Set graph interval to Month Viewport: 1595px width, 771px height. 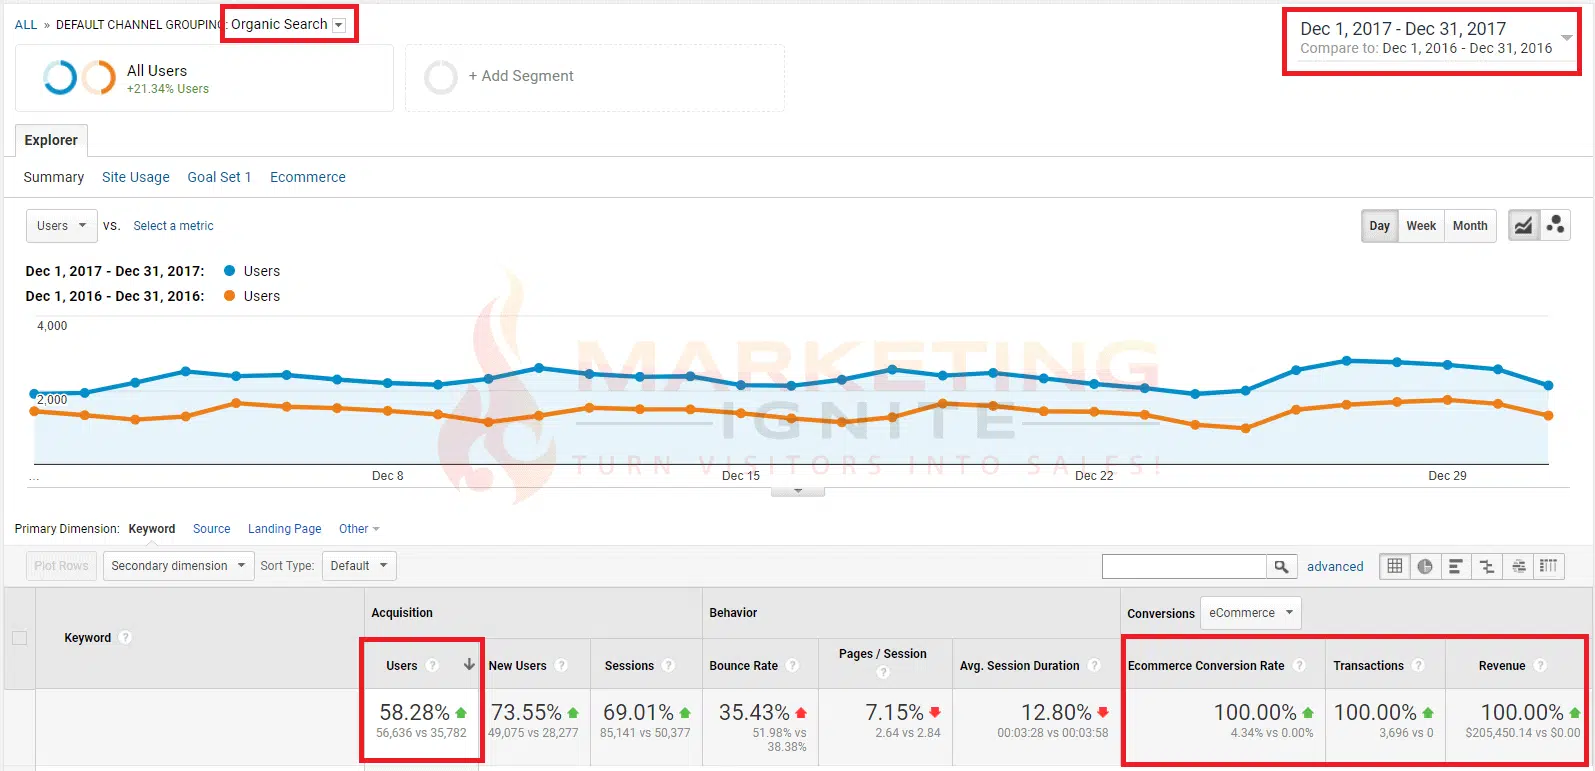(1469, 226)
